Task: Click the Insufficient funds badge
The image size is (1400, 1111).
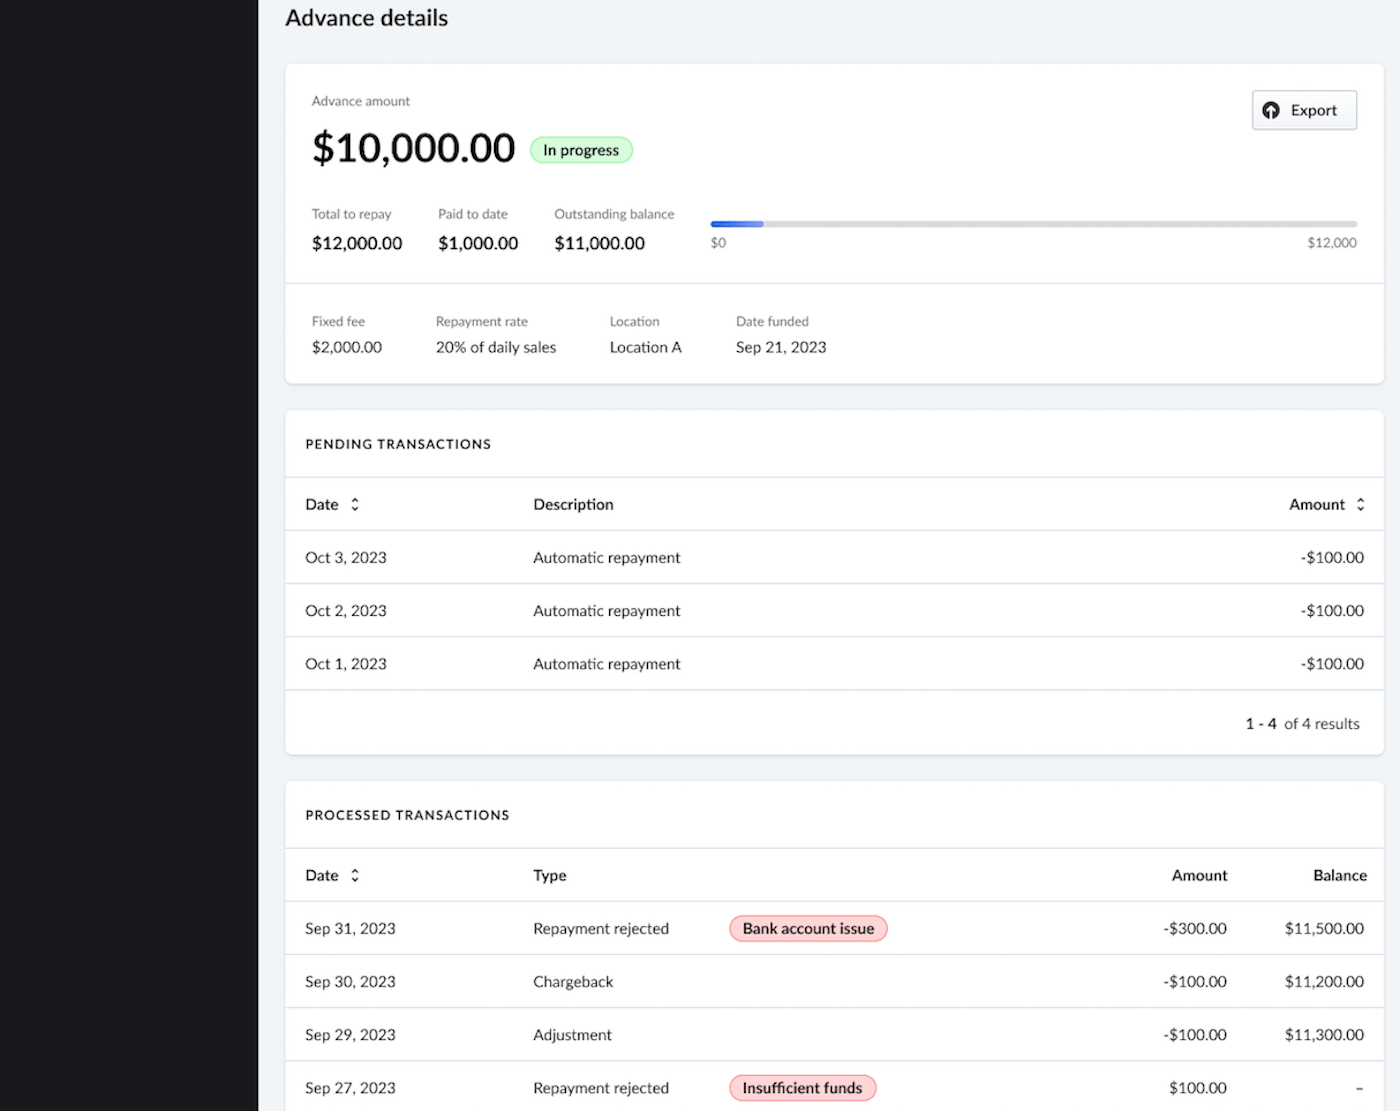Action: pyautogui.click(x=802, y=1088)
